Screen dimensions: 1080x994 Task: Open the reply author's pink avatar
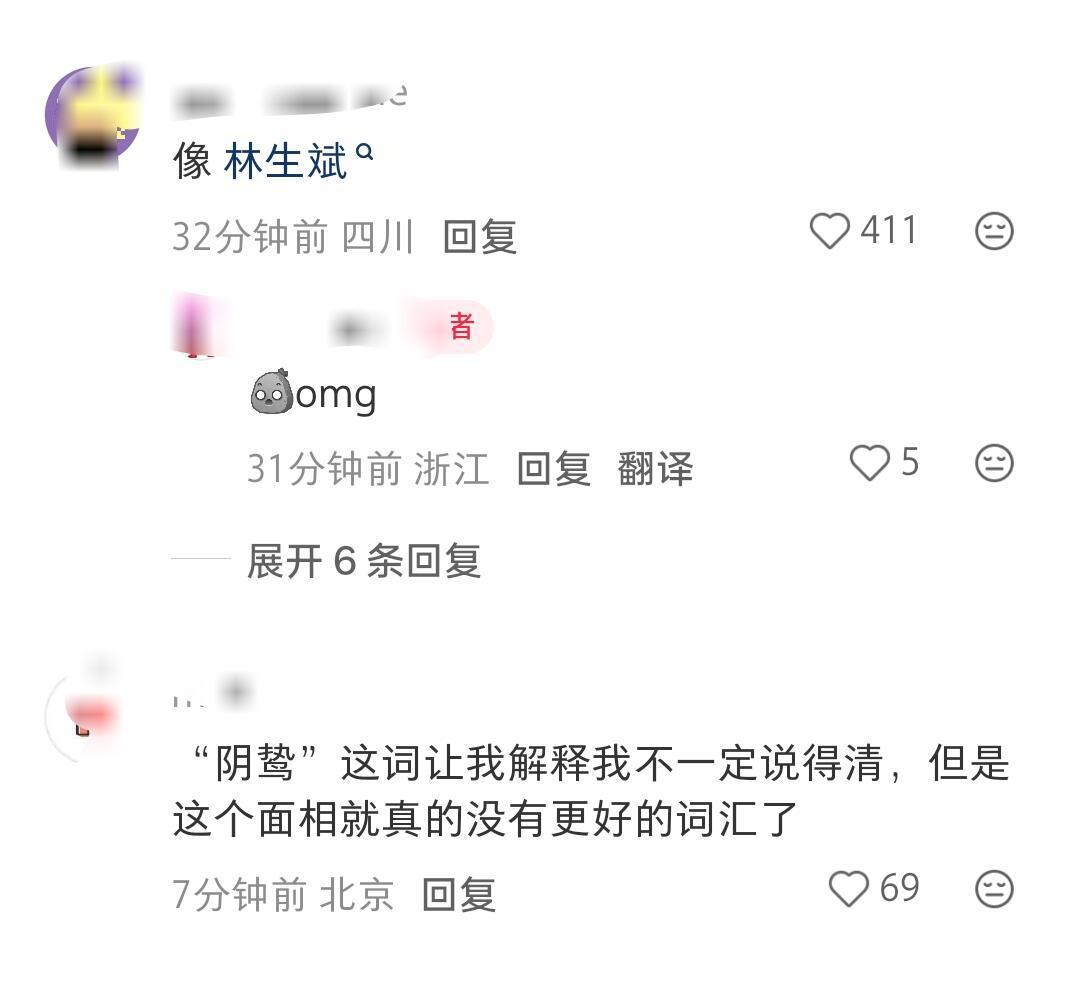point(198,325)
